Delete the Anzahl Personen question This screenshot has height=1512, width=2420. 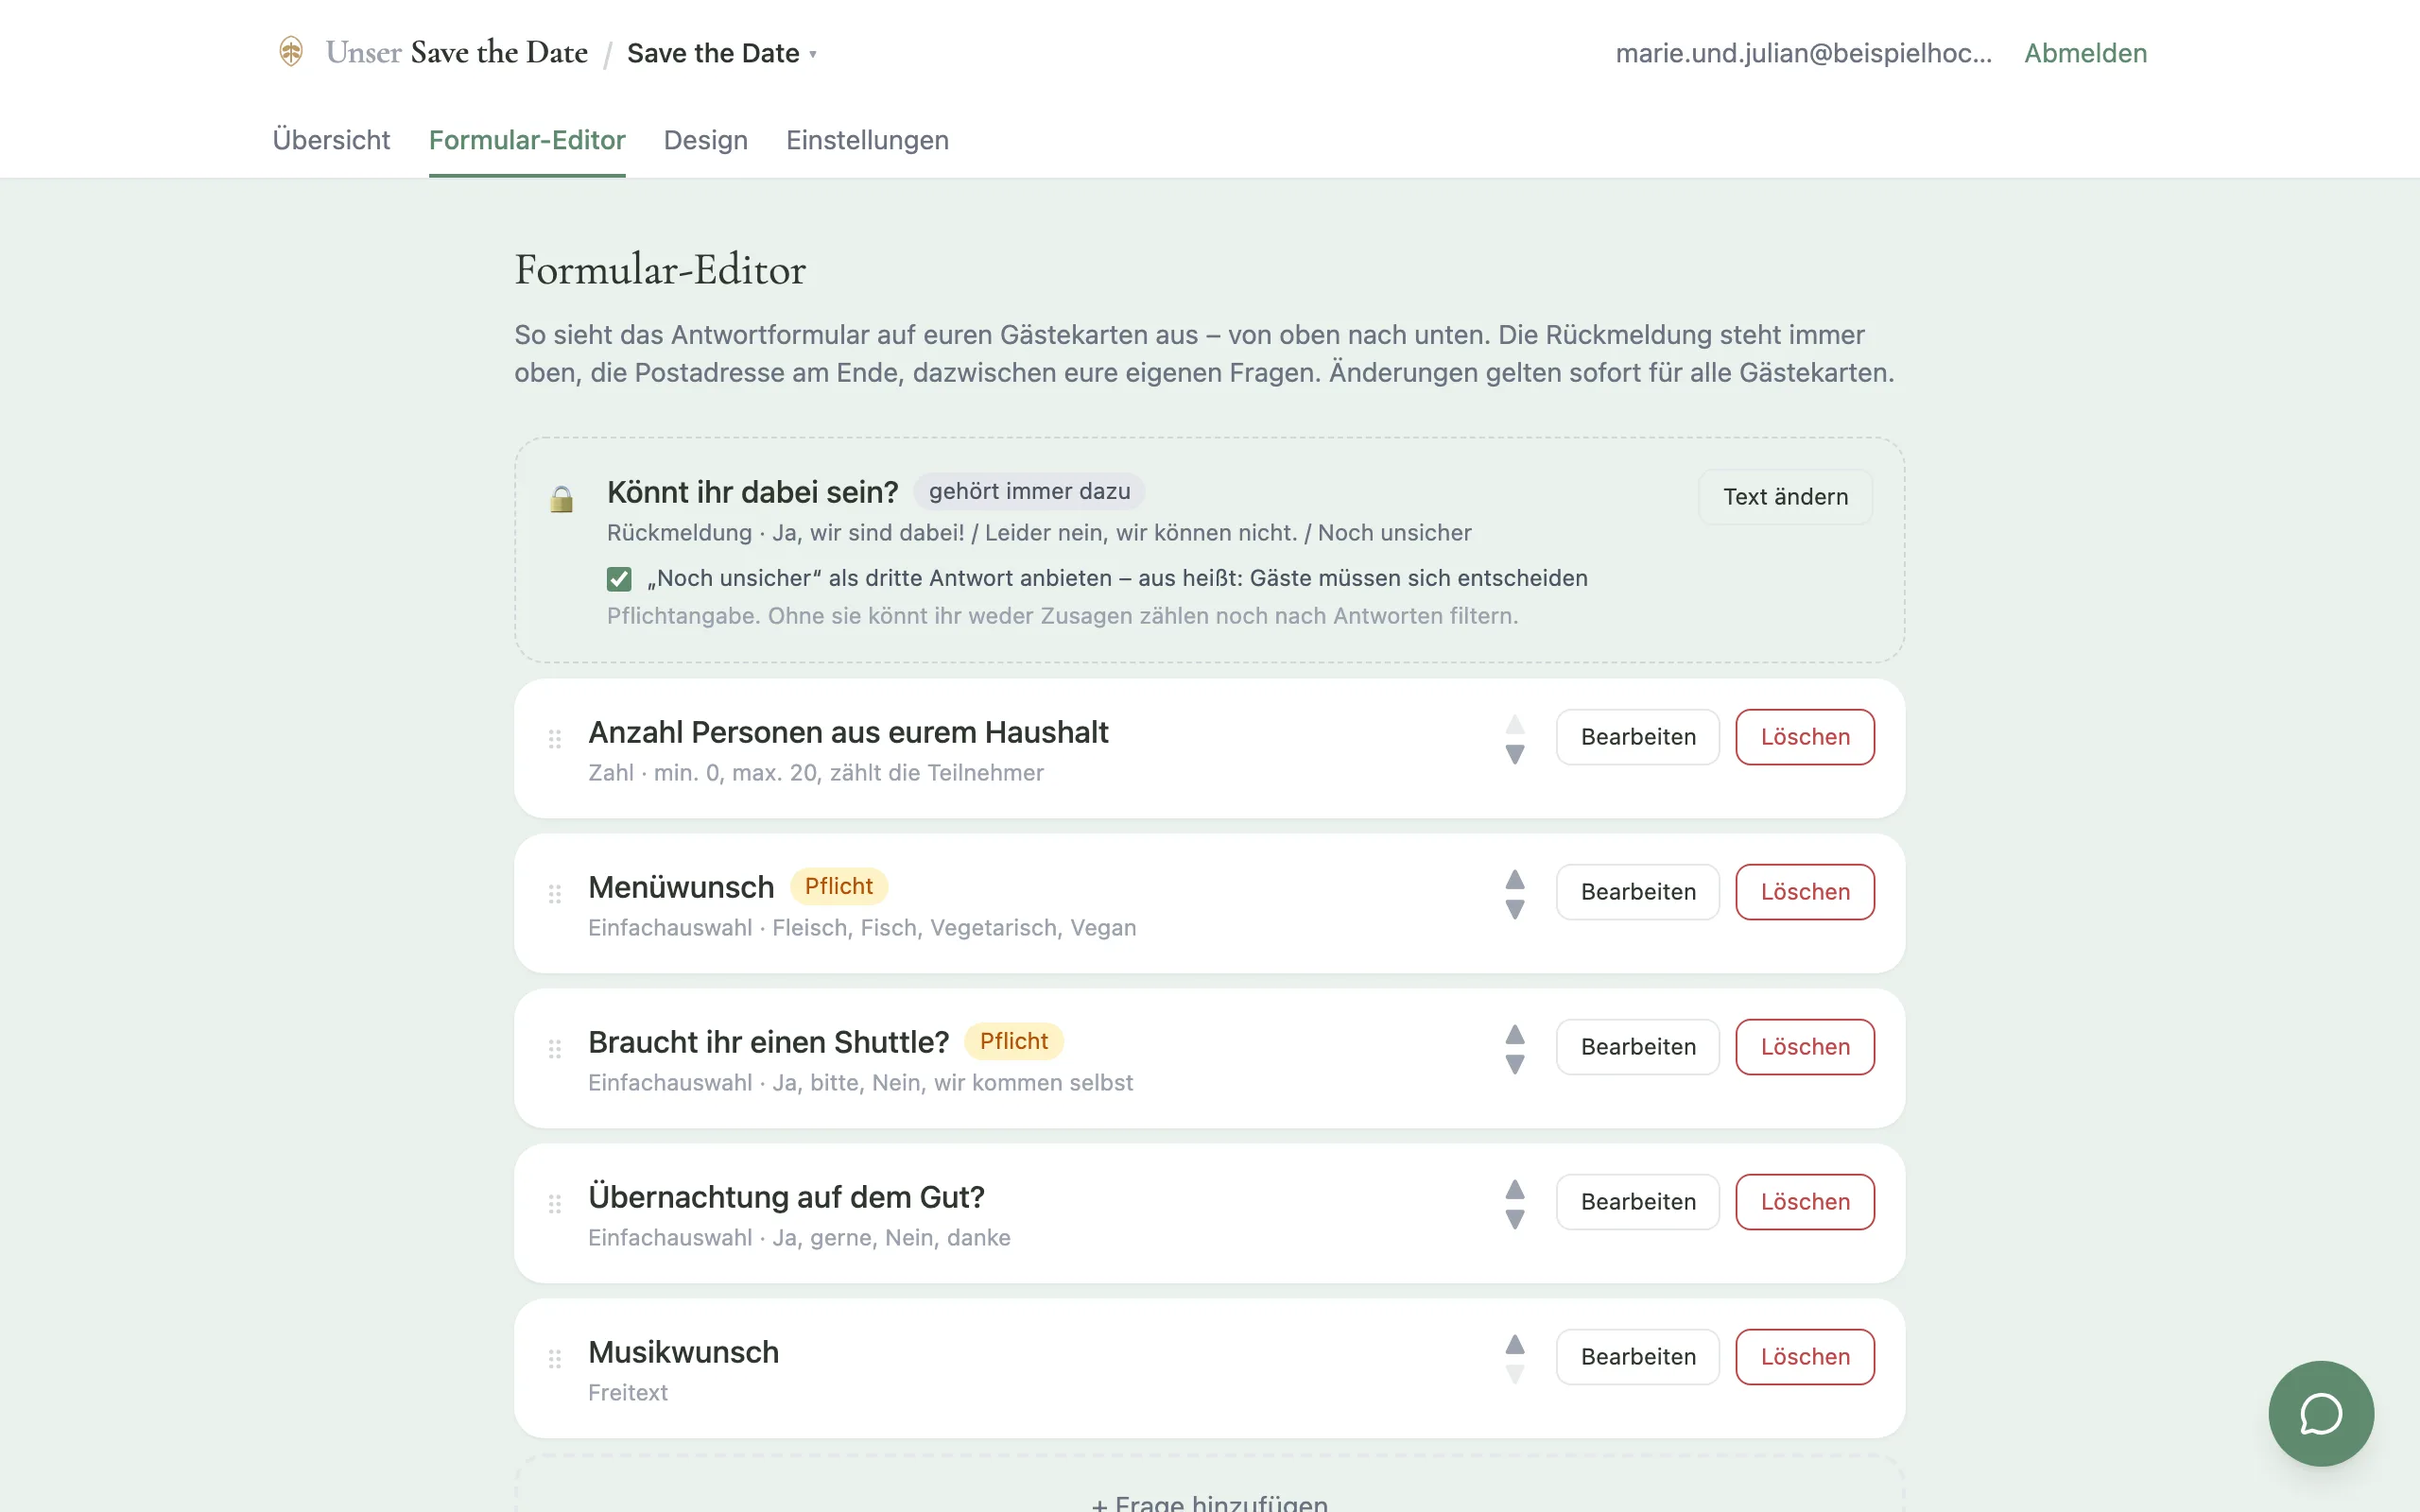1805,737
